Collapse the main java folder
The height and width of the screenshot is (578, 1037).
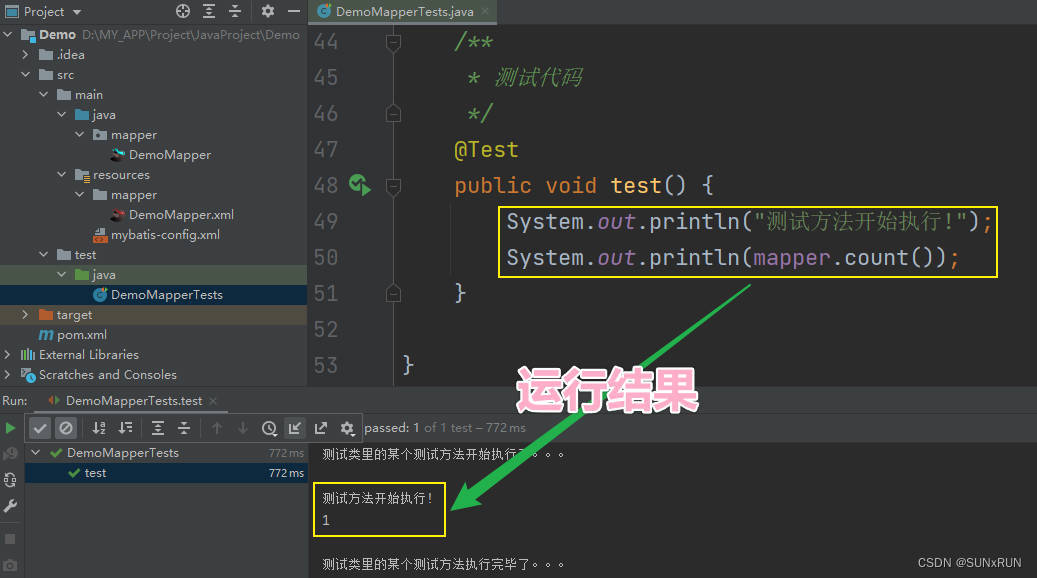[62, 114]
